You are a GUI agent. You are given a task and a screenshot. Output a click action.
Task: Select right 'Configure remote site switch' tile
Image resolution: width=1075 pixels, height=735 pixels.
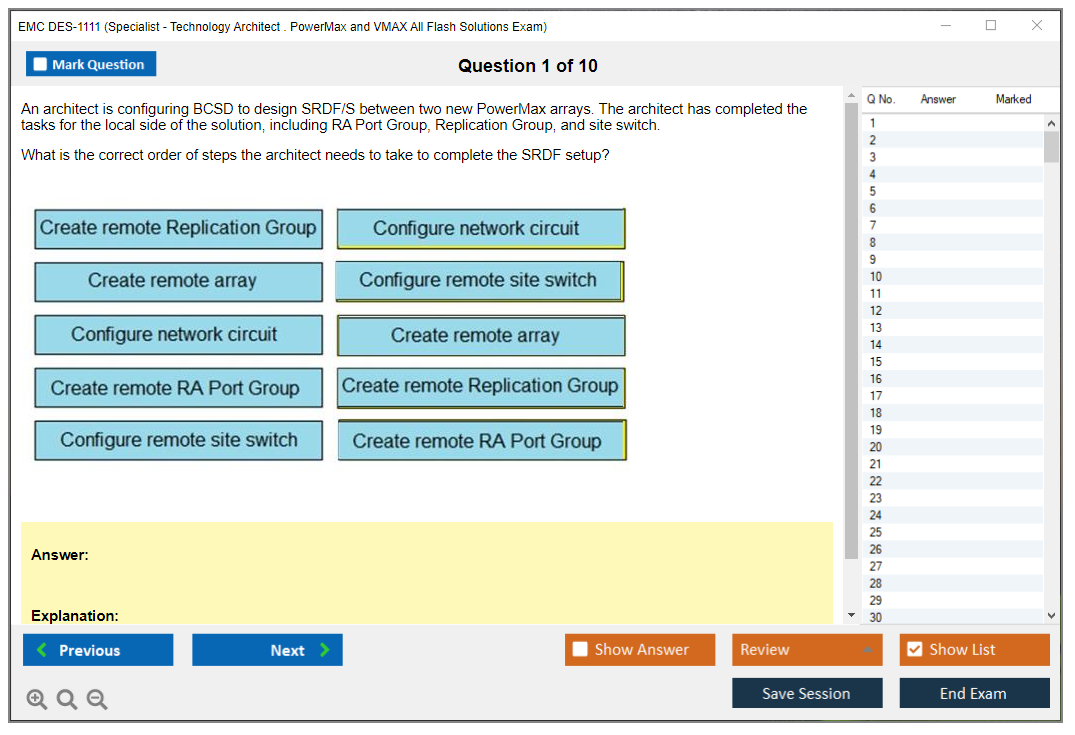(x=479, y=281)
